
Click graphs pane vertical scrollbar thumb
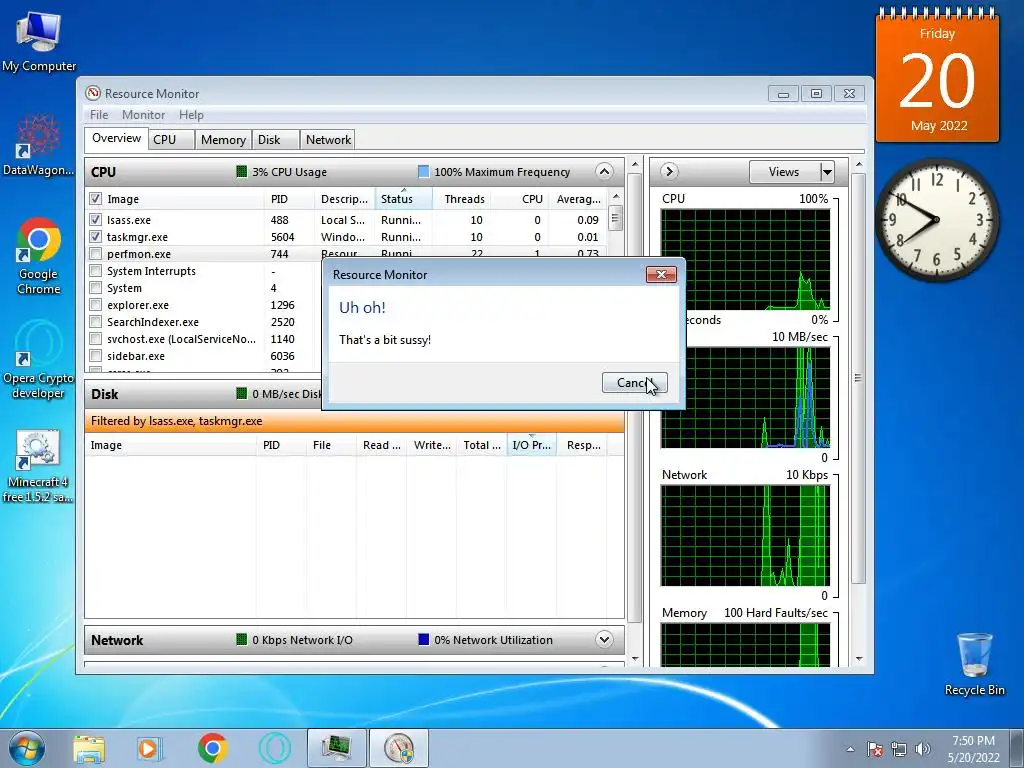pos(858,377)
